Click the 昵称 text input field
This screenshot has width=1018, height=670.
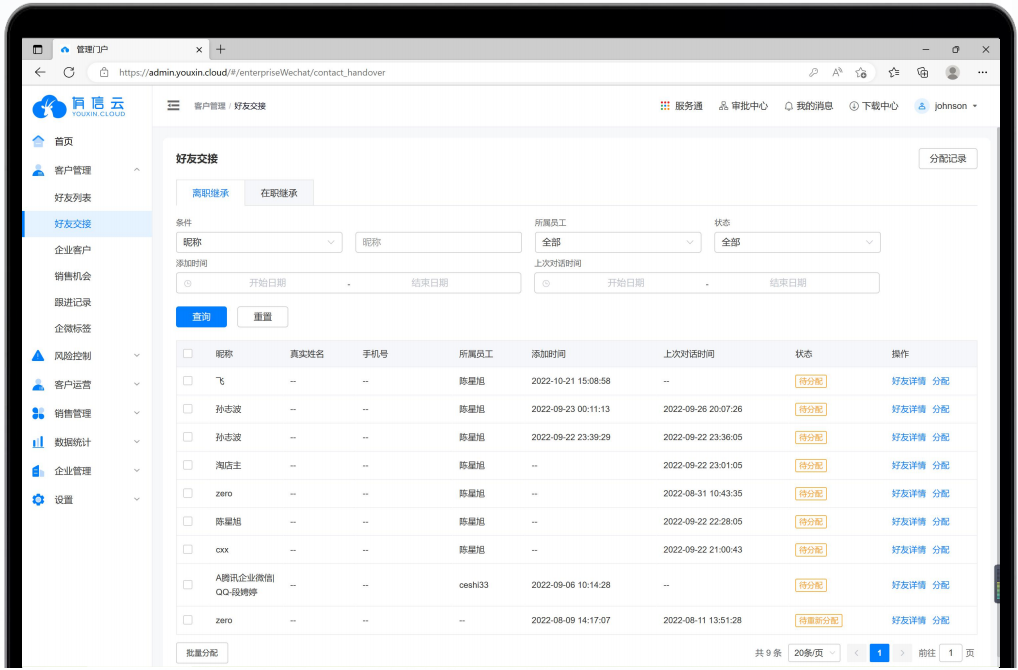click(438, 242)
